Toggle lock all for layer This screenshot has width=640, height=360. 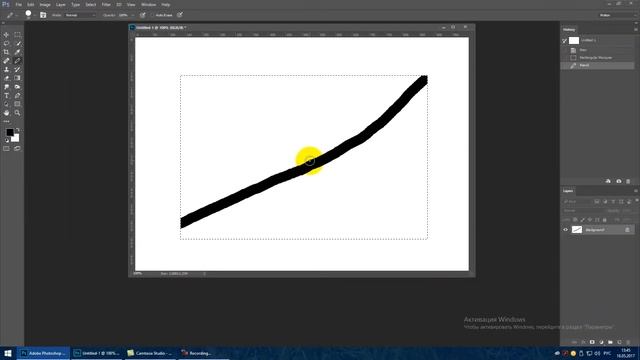click(x=604, y=220)
